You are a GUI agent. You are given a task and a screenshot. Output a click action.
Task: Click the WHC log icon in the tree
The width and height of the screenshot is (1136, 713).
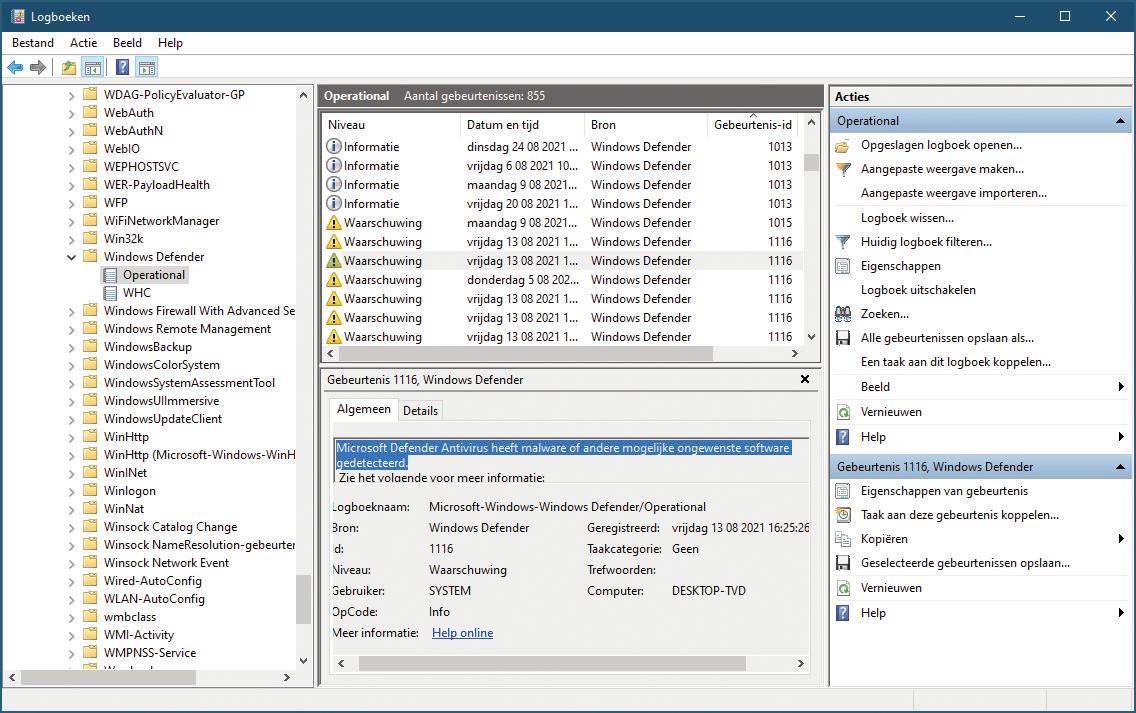click(110, 293)
